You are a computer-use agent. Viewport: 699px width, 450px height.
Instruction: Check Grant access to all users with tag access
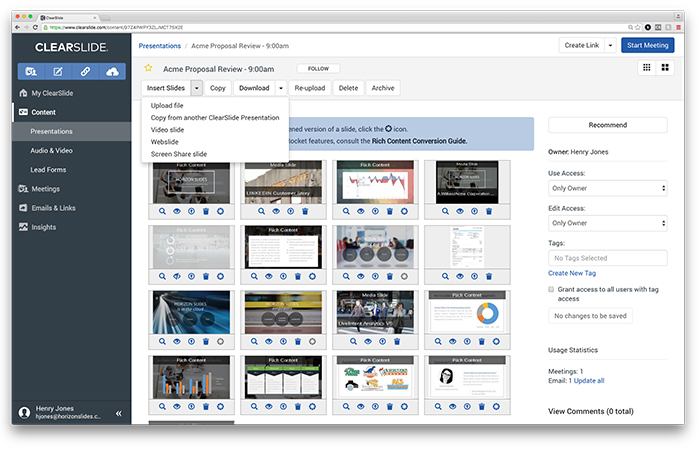[551, 289]
